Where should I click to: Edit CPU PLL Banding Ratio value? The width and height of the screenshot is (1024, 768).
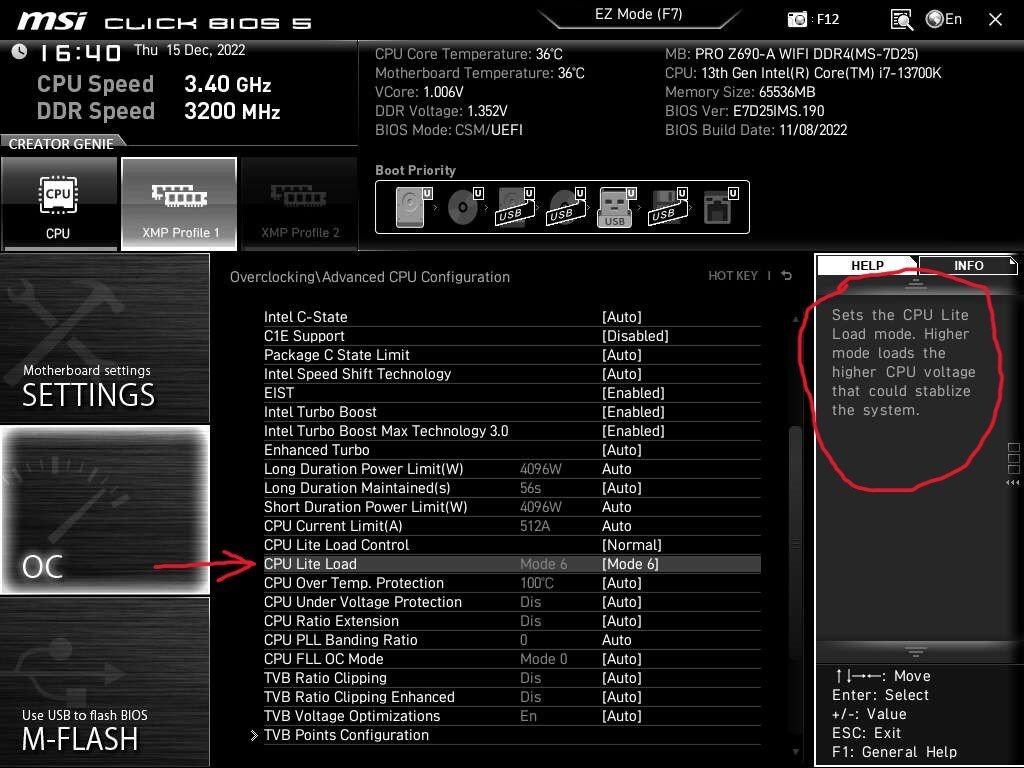click(511, 640)
